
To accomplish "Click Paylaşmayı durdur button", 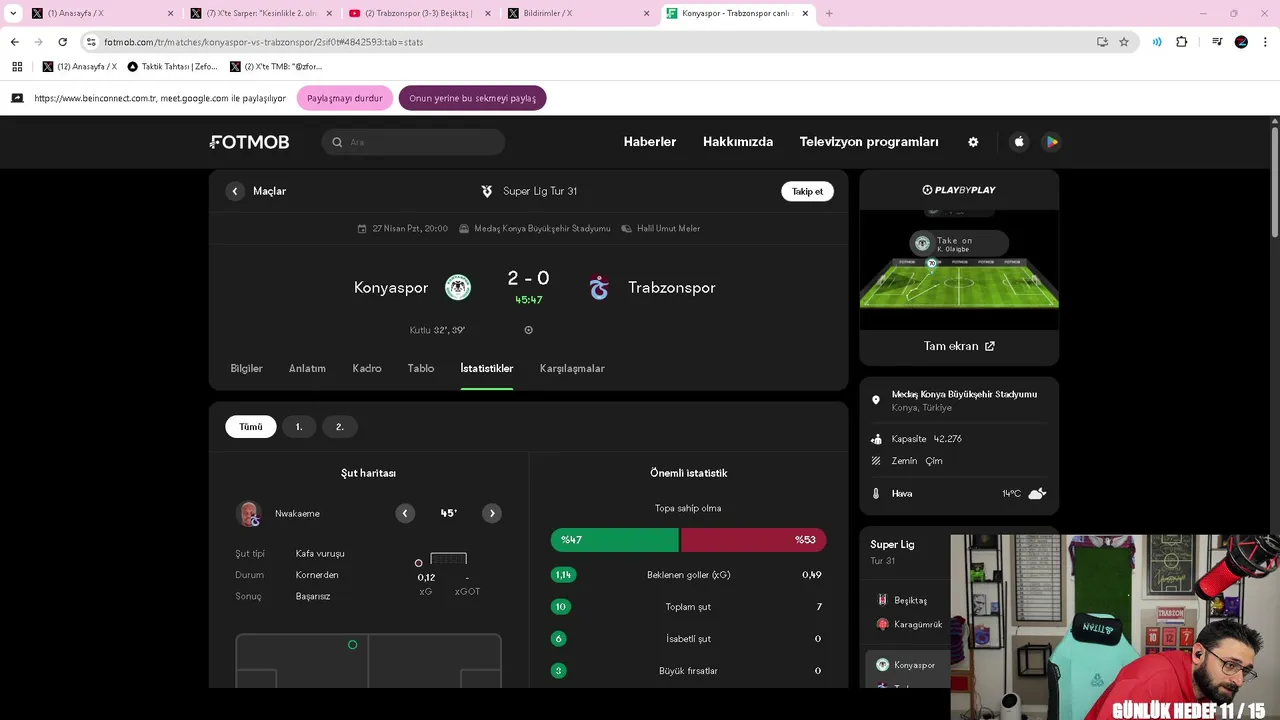I will pos(345,98).
